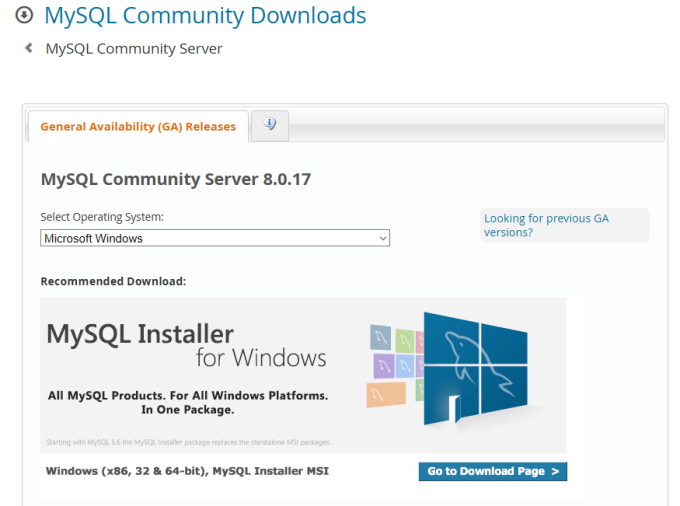The image size is (680, 506).
Task: Go to the MySQL Community Server breadcrumb
Action: click(134, 49)
